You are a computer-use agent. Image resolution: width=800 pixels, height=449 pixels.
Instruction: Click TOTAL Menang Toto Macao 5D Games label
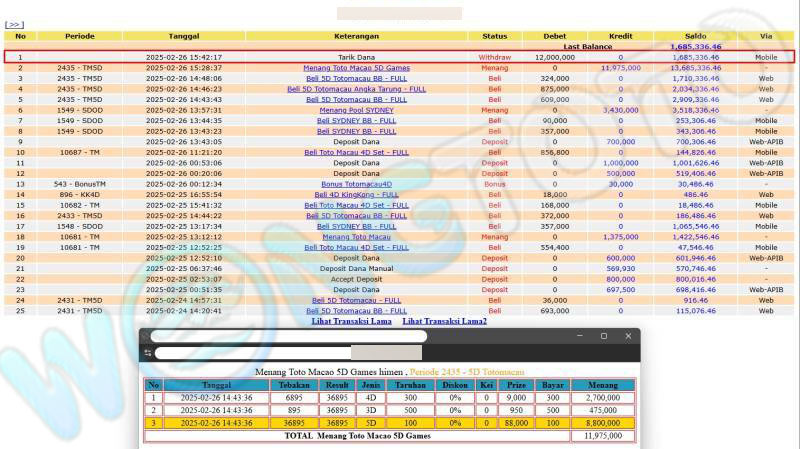[x=357, y=436]
